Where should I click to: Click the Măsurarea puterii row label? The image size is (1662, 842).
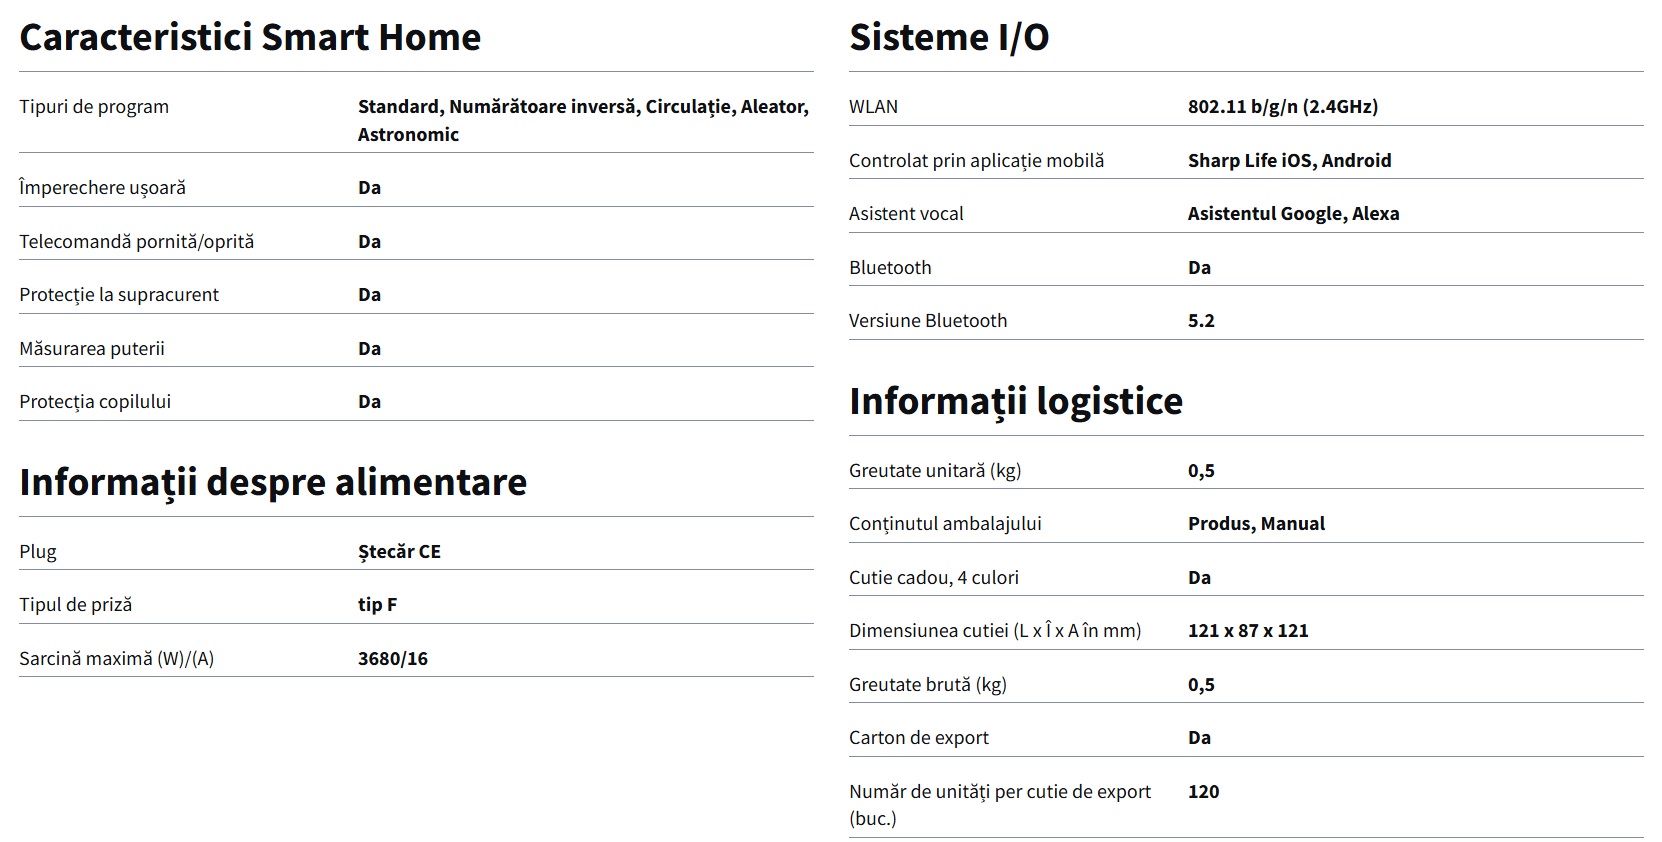(92, 349)
